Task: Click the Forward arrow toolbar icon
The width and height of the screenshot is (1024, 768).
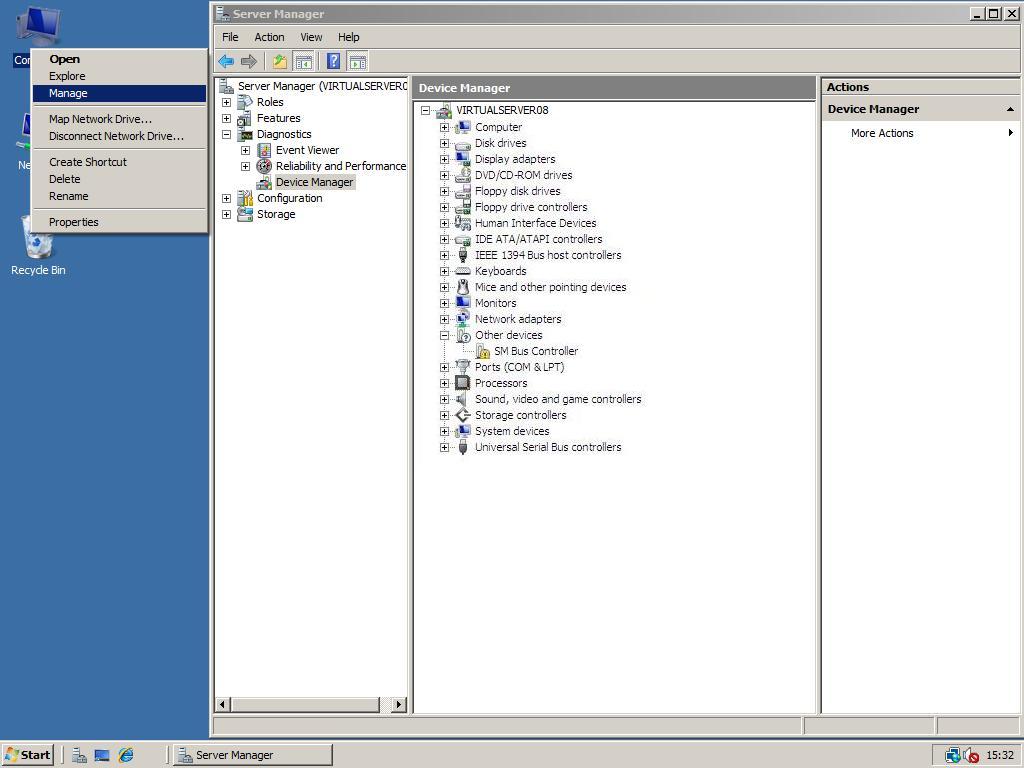Action: click(249, 61)
